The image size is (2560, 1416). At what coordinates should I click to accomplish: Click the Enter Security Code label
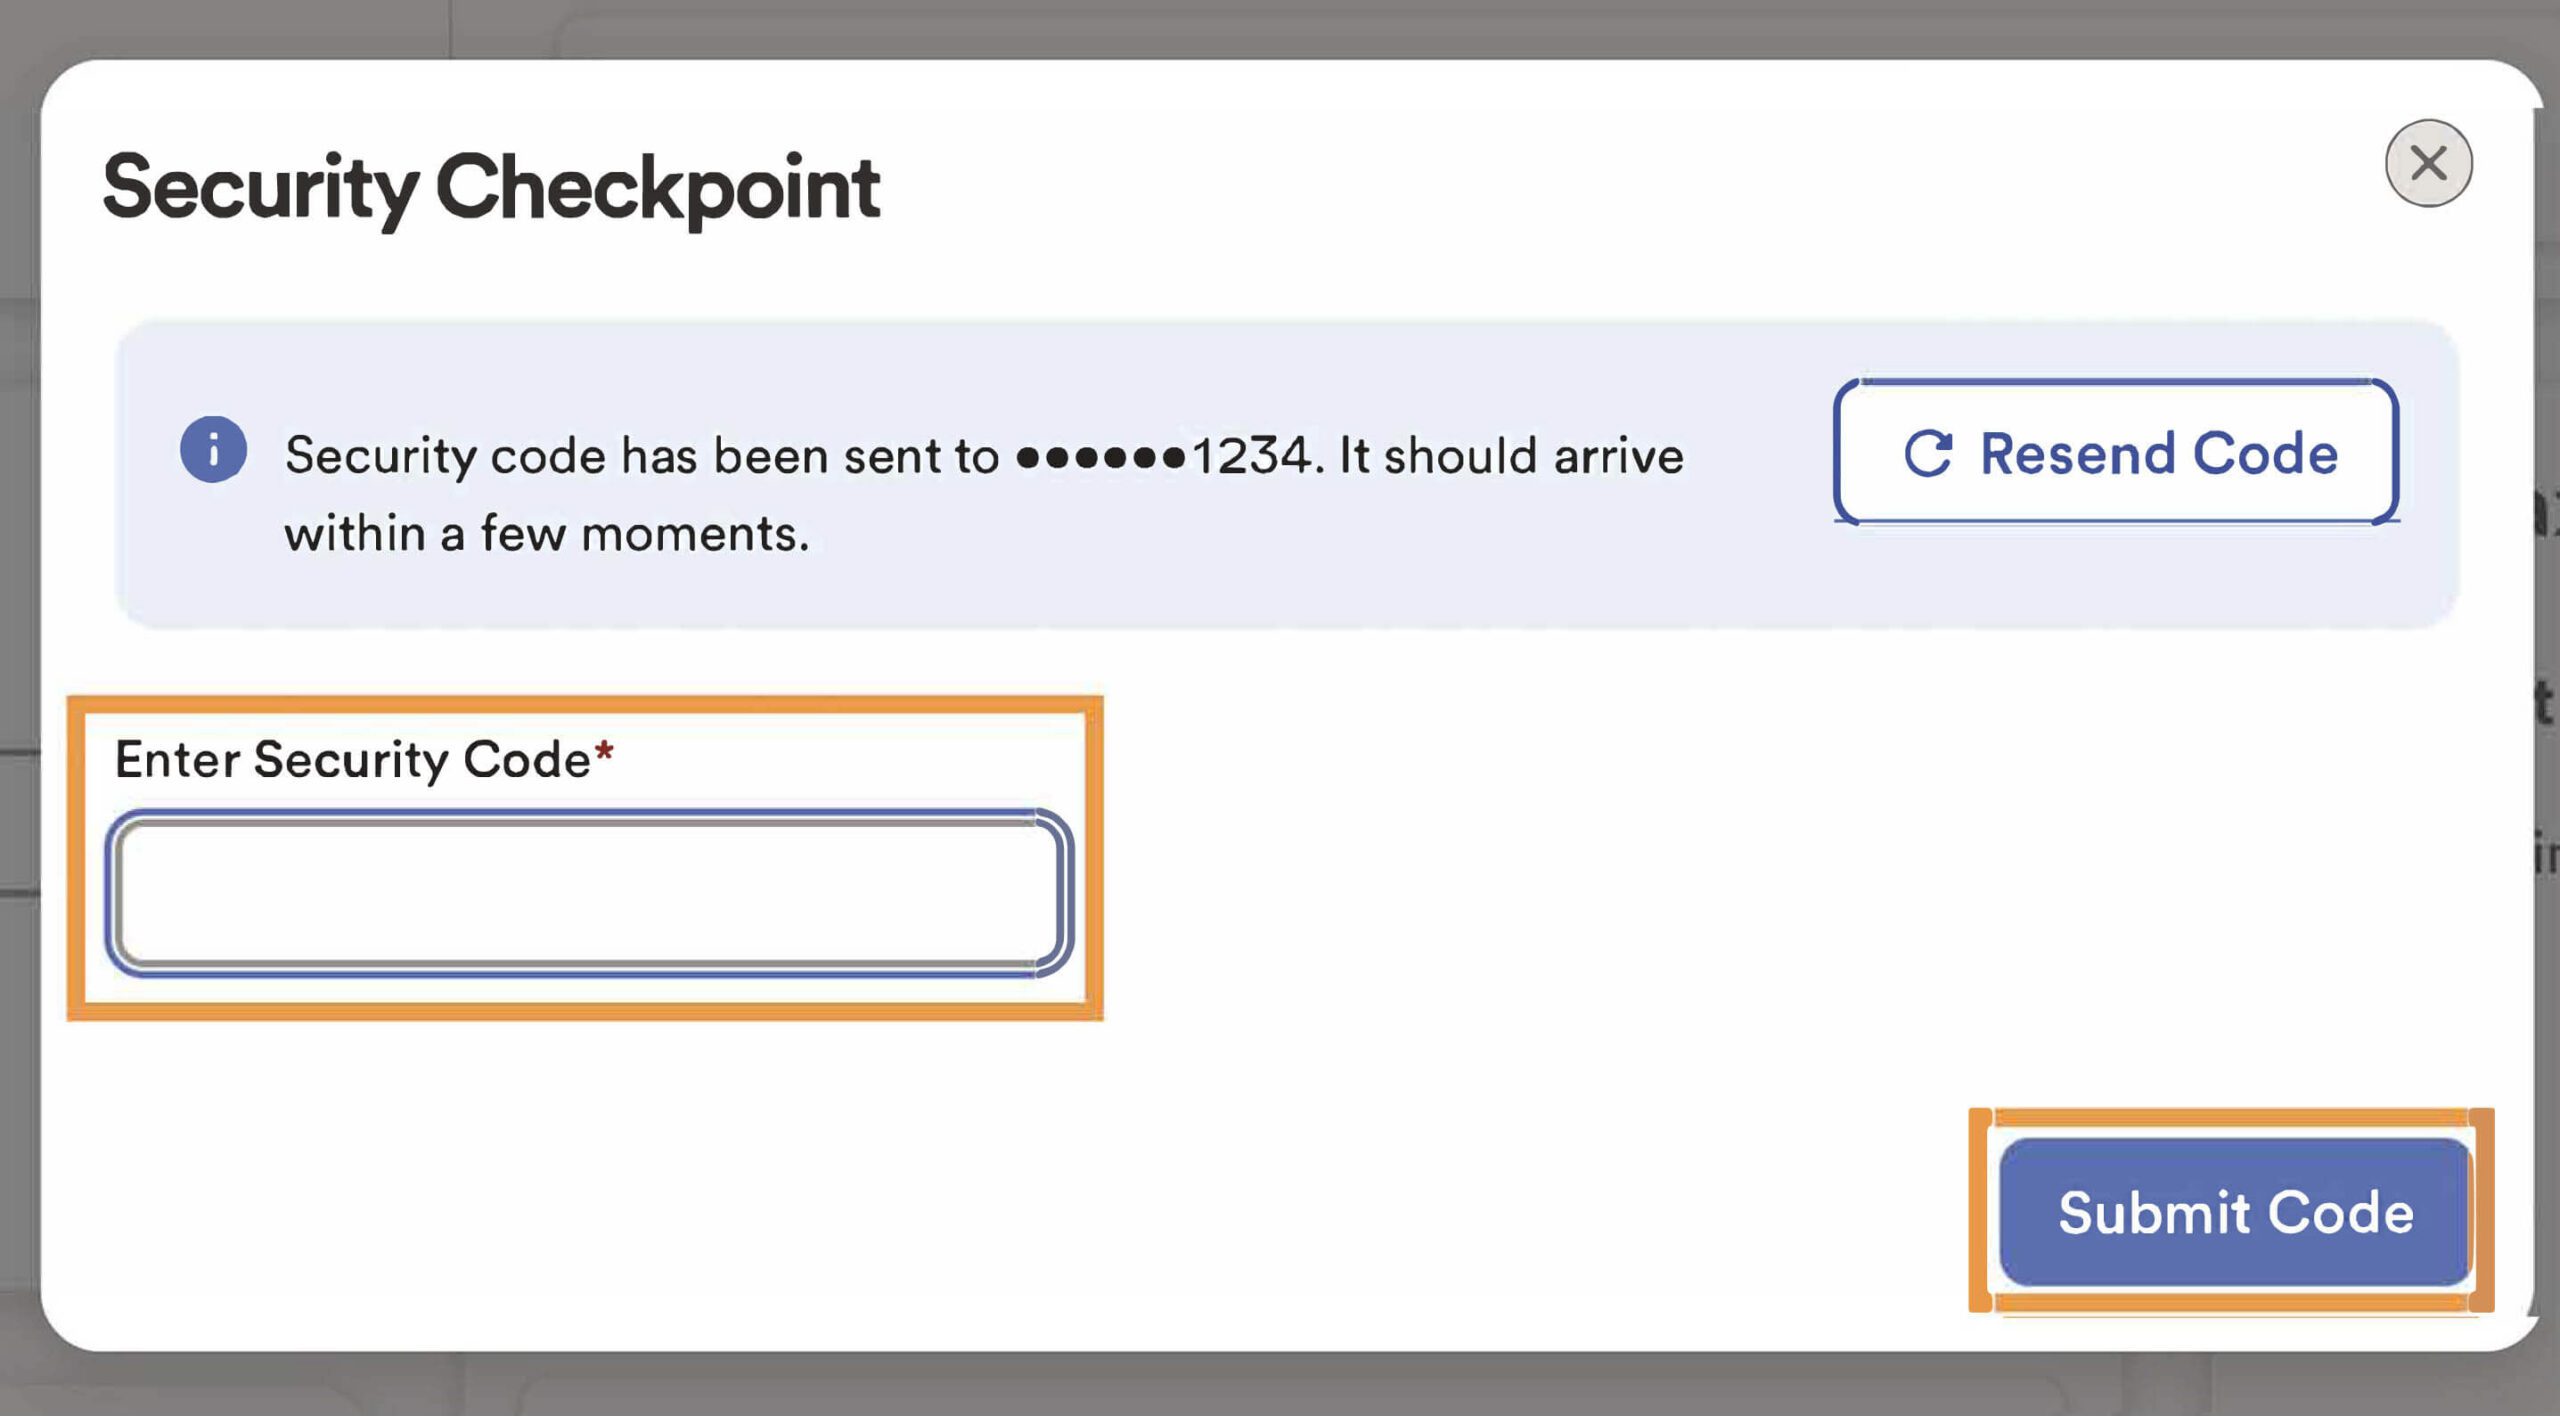pyautogui.click(x=352, y=760)
